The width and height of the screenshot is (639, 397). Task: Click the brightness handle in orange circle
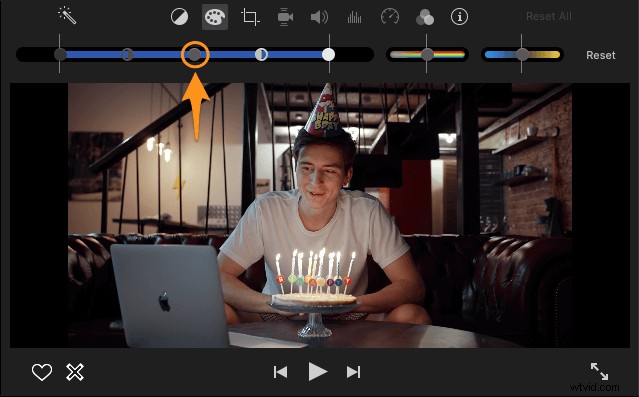(195, 54)
